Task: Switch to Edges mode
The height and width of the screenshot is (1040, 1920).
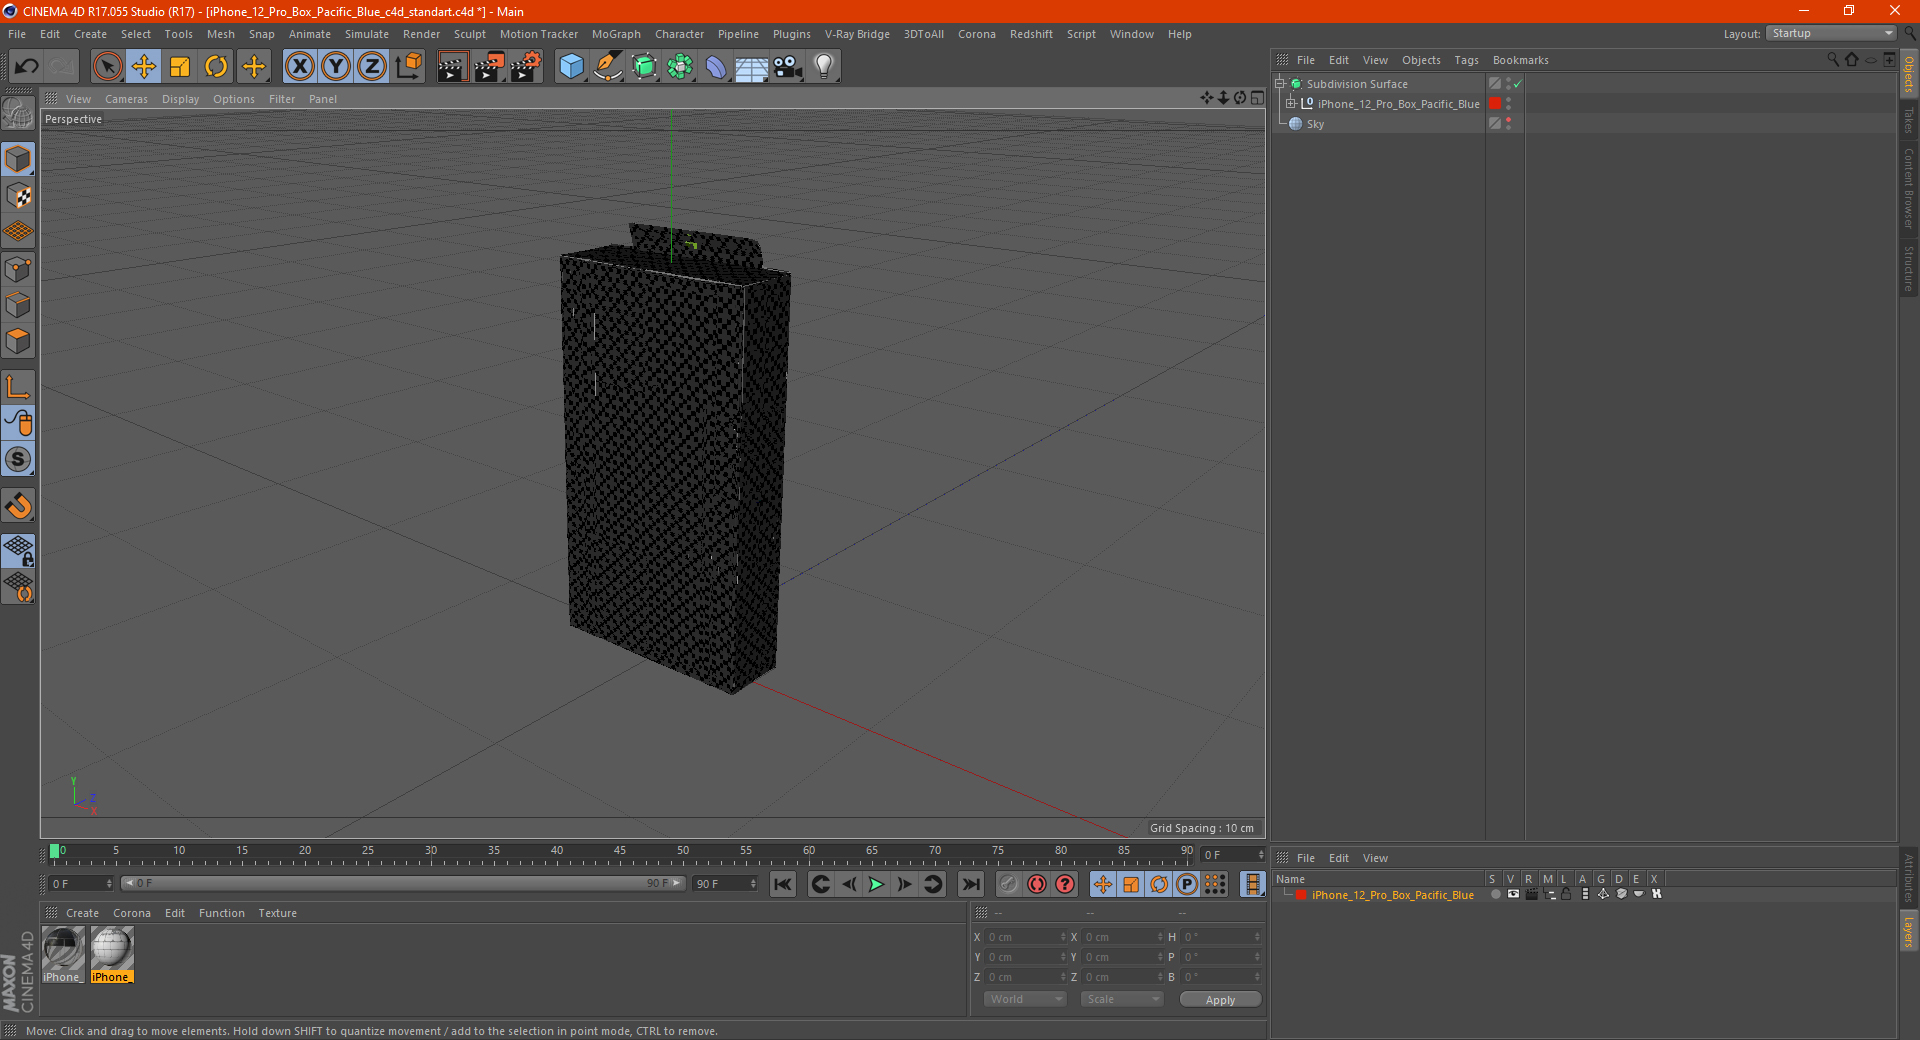Action: pos(18,305)
